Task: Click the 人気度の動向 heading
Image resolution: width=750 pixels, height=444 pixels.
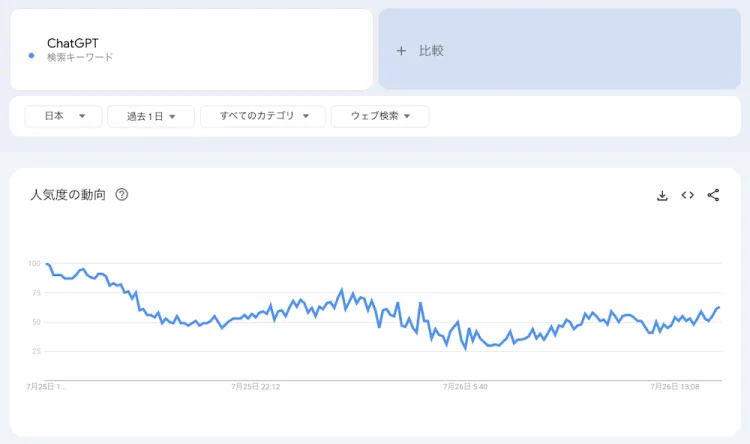Action: pos(68,195)
